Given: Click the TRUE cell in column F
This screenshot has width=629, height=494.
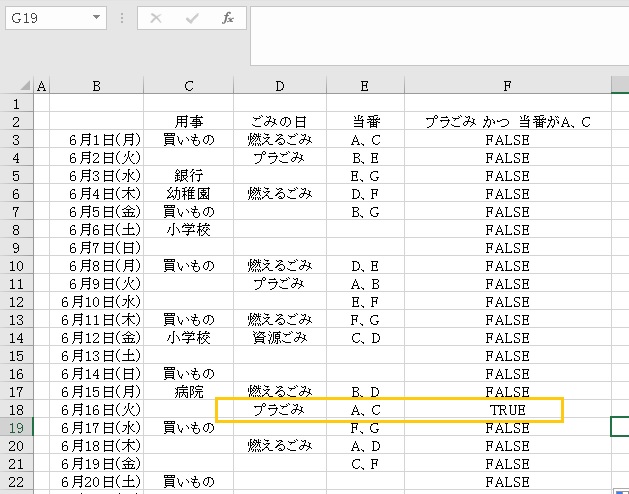Looking at the screenshot, I should pyautogui.click(x=506, y=410).
